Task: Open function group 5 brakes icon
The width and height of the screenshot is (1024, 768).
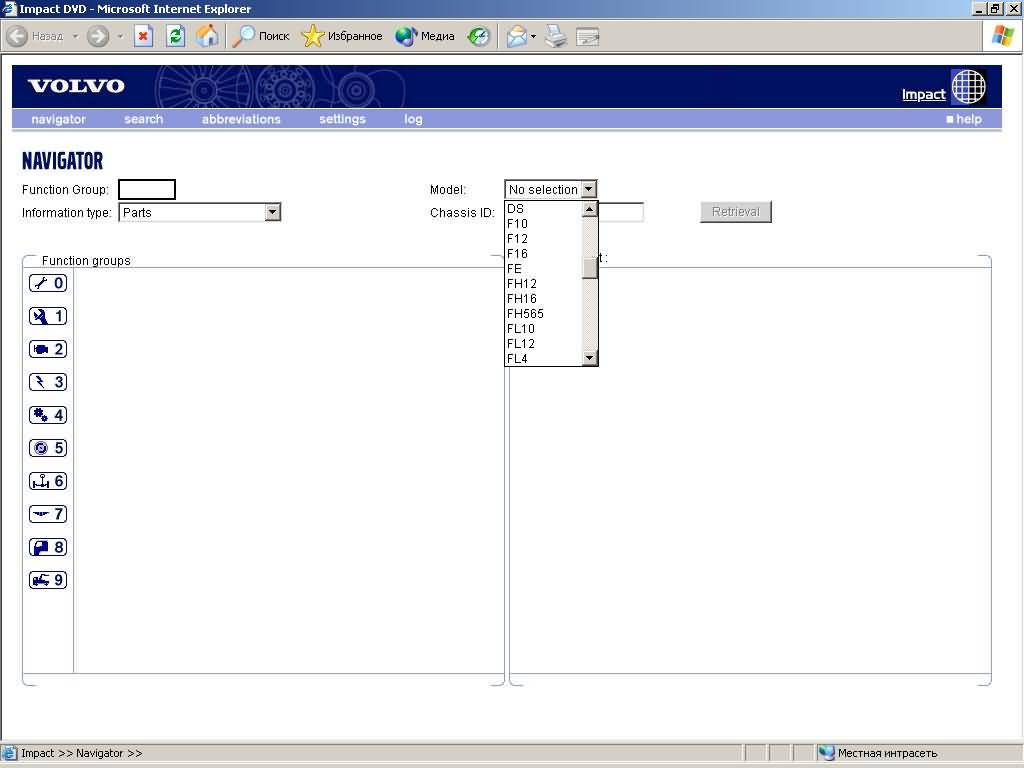Action: tap(48, 448)
